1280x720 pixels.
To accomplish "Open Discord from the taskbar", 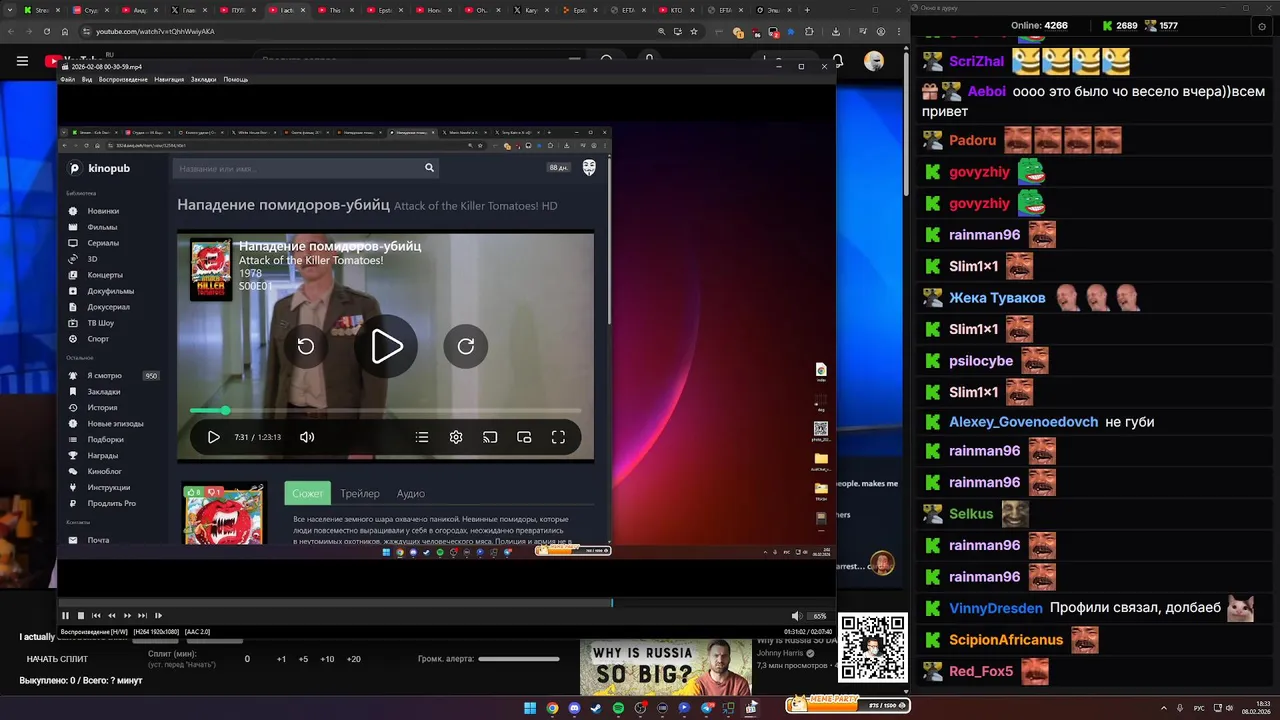I will [x=574, y=708].
